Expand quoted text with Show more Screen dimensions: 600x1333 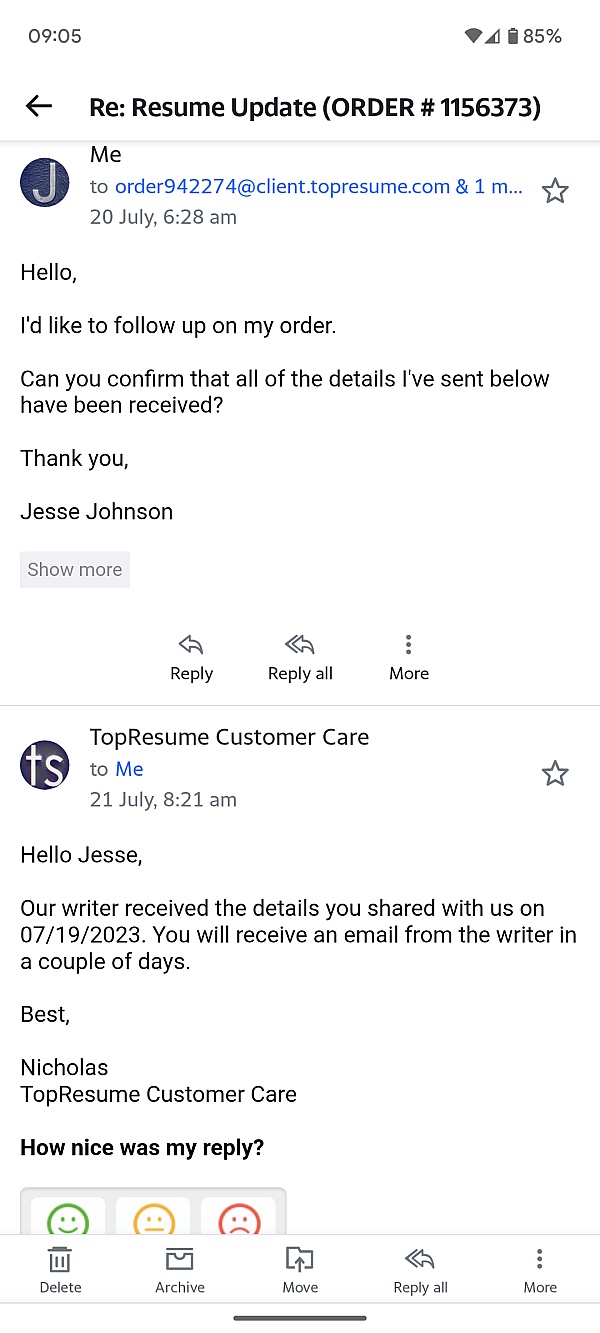[x=75, y=570]
